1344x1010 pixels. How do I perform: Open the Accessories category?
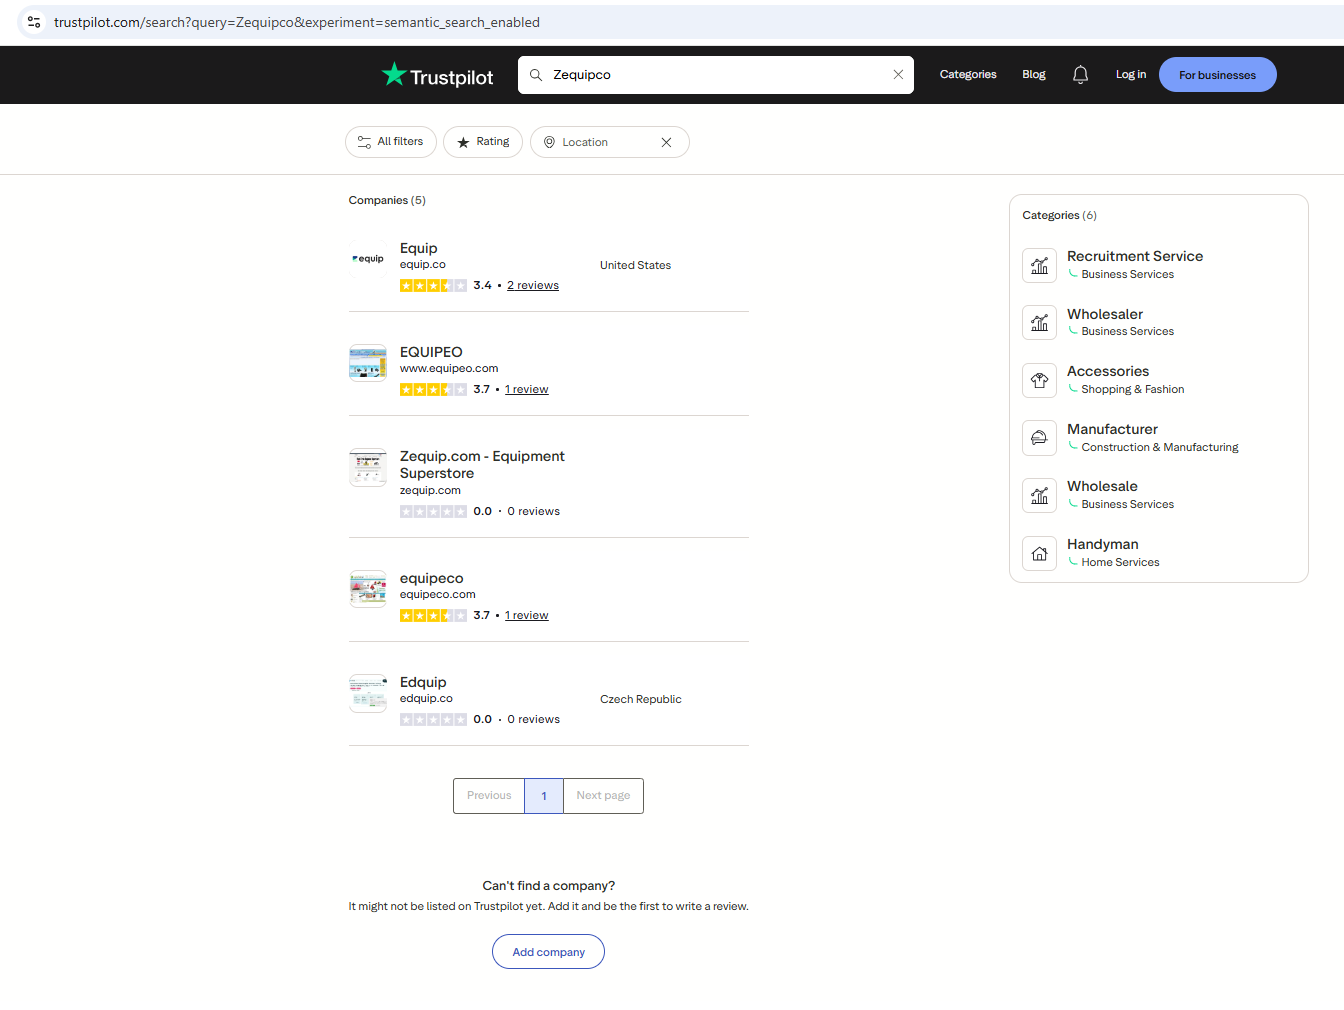tap(1108, 371)
